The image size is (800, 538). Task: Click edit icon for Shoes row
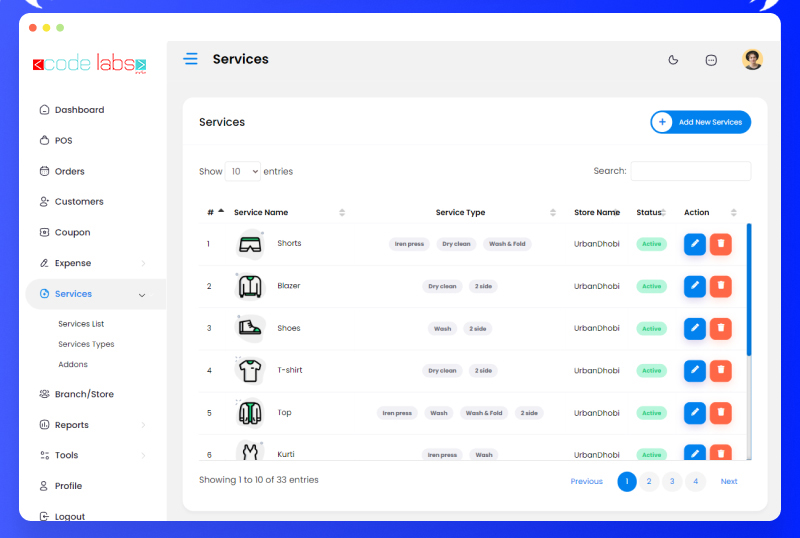pyautogui.click(x=695, y=328)
